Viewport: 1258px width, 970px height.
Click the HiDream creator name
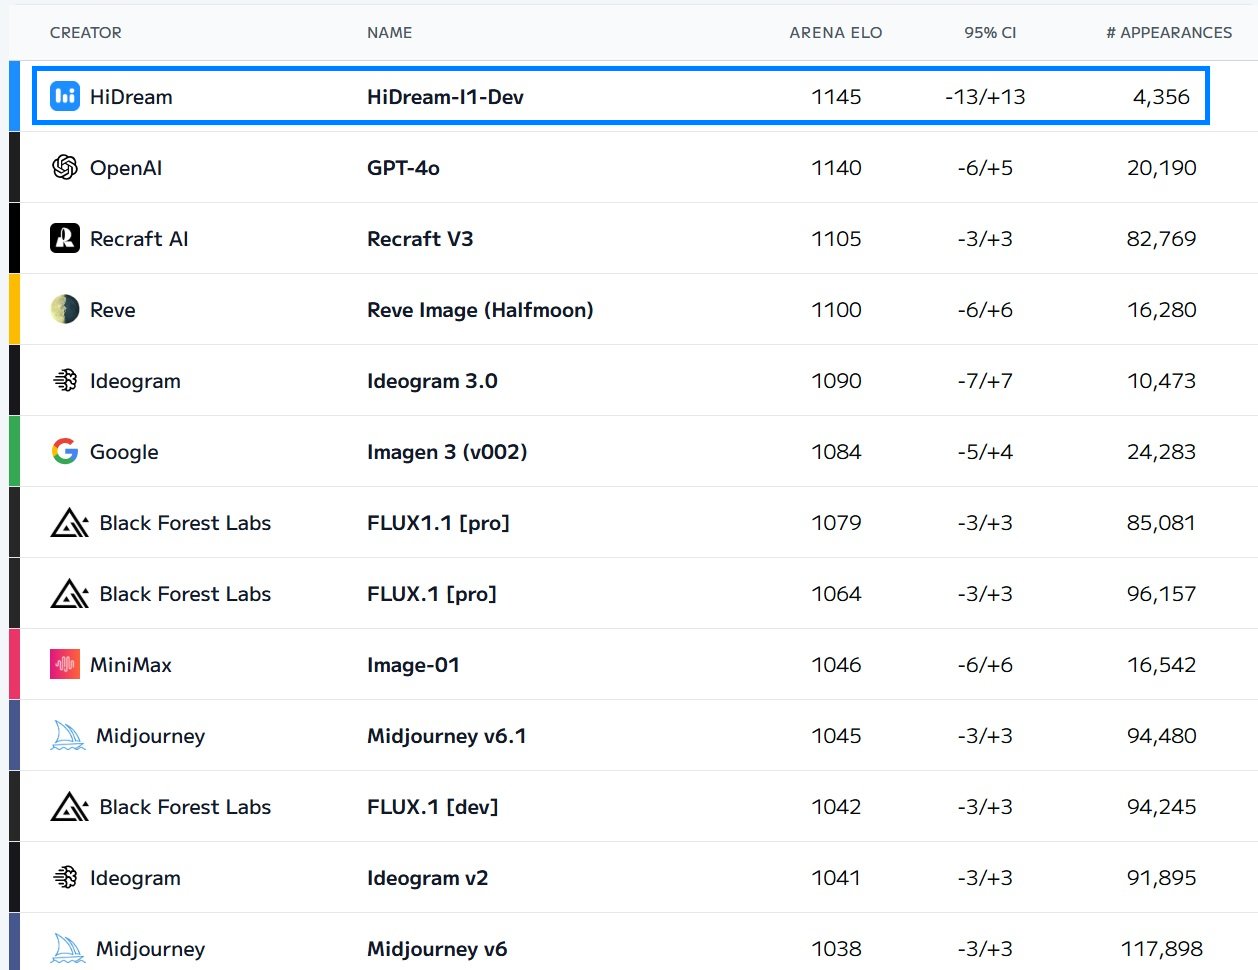tap(131, 97)
